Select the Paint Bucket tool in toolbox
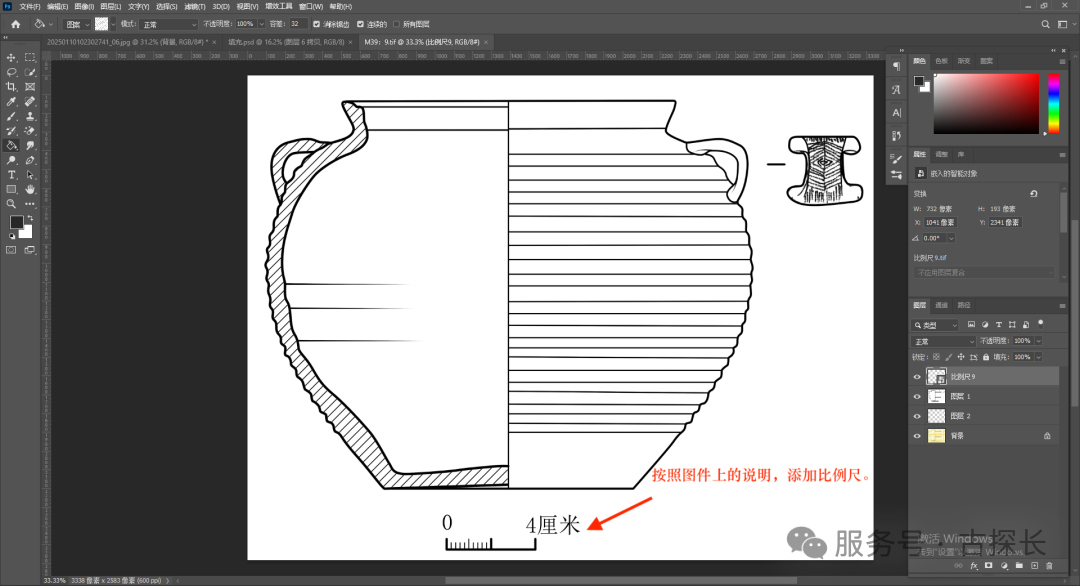 11,145
